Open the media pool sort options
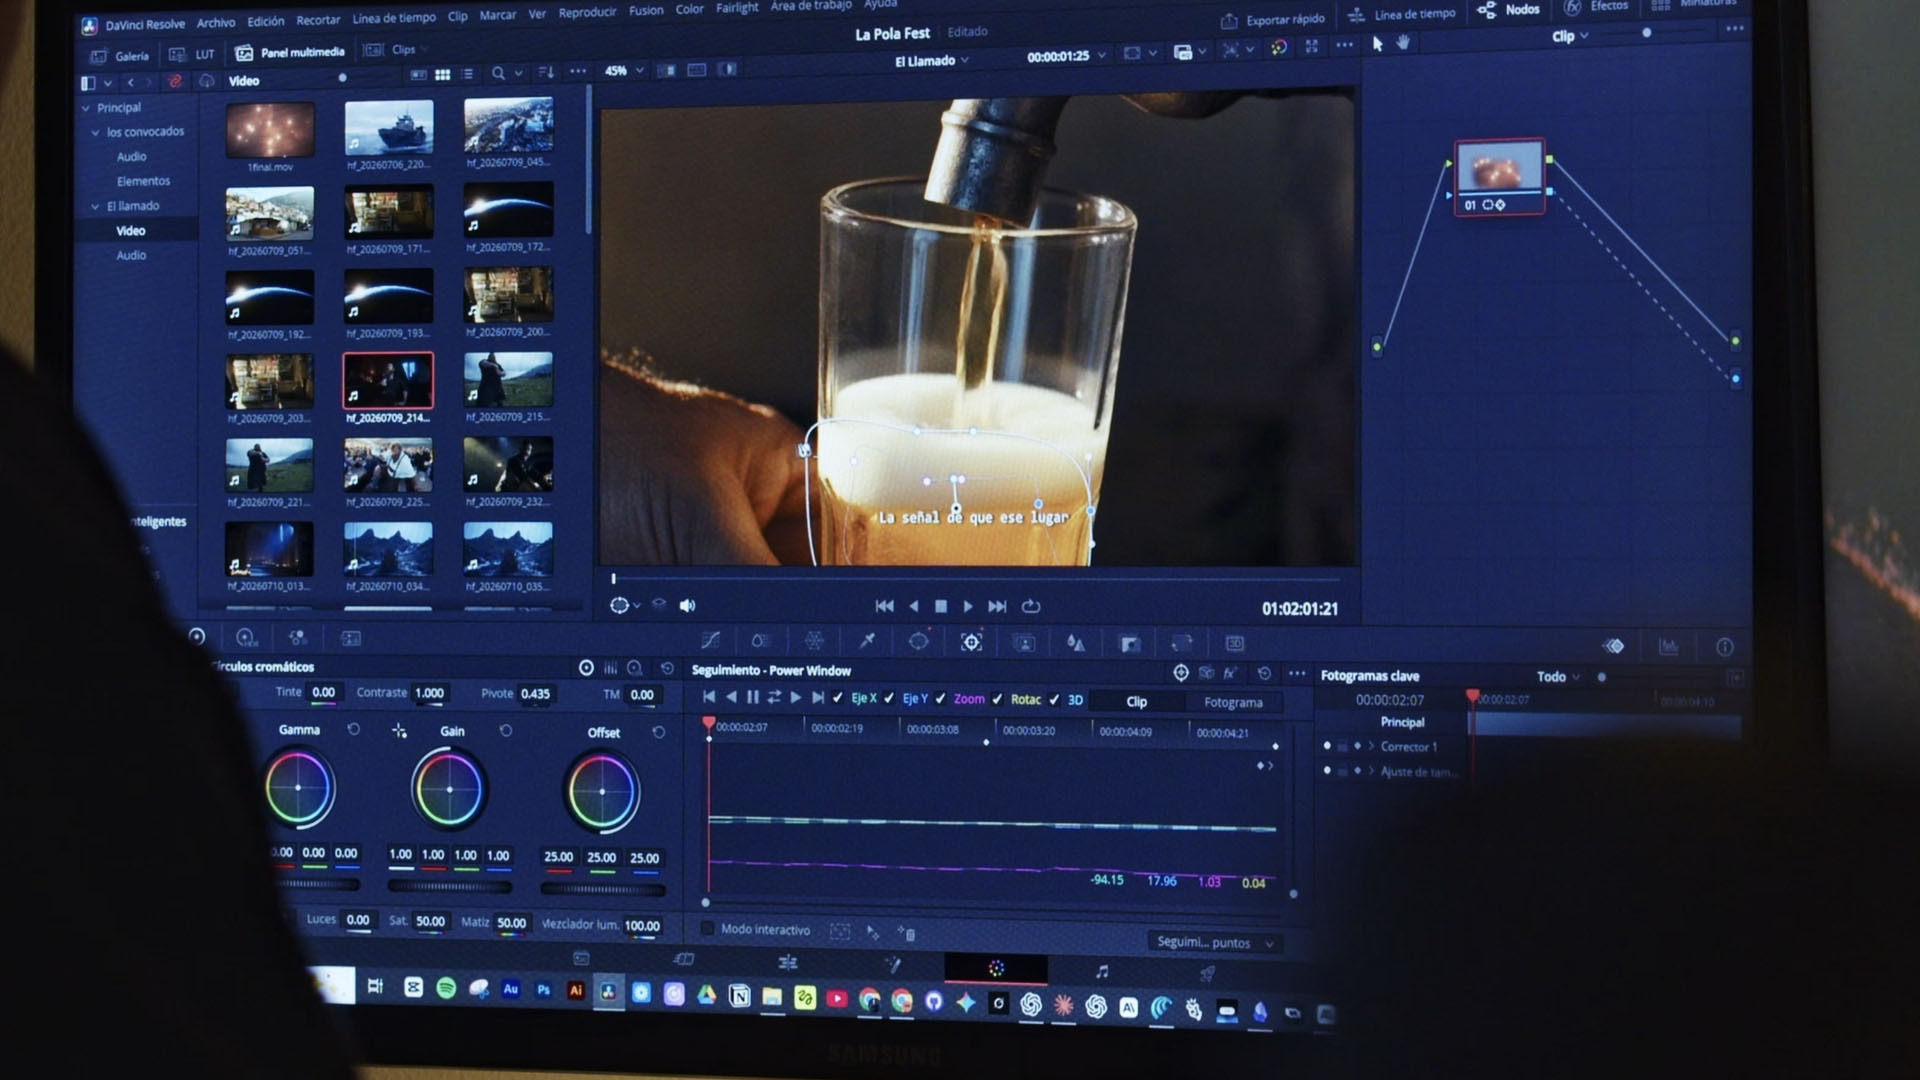 tap(546, 72)
